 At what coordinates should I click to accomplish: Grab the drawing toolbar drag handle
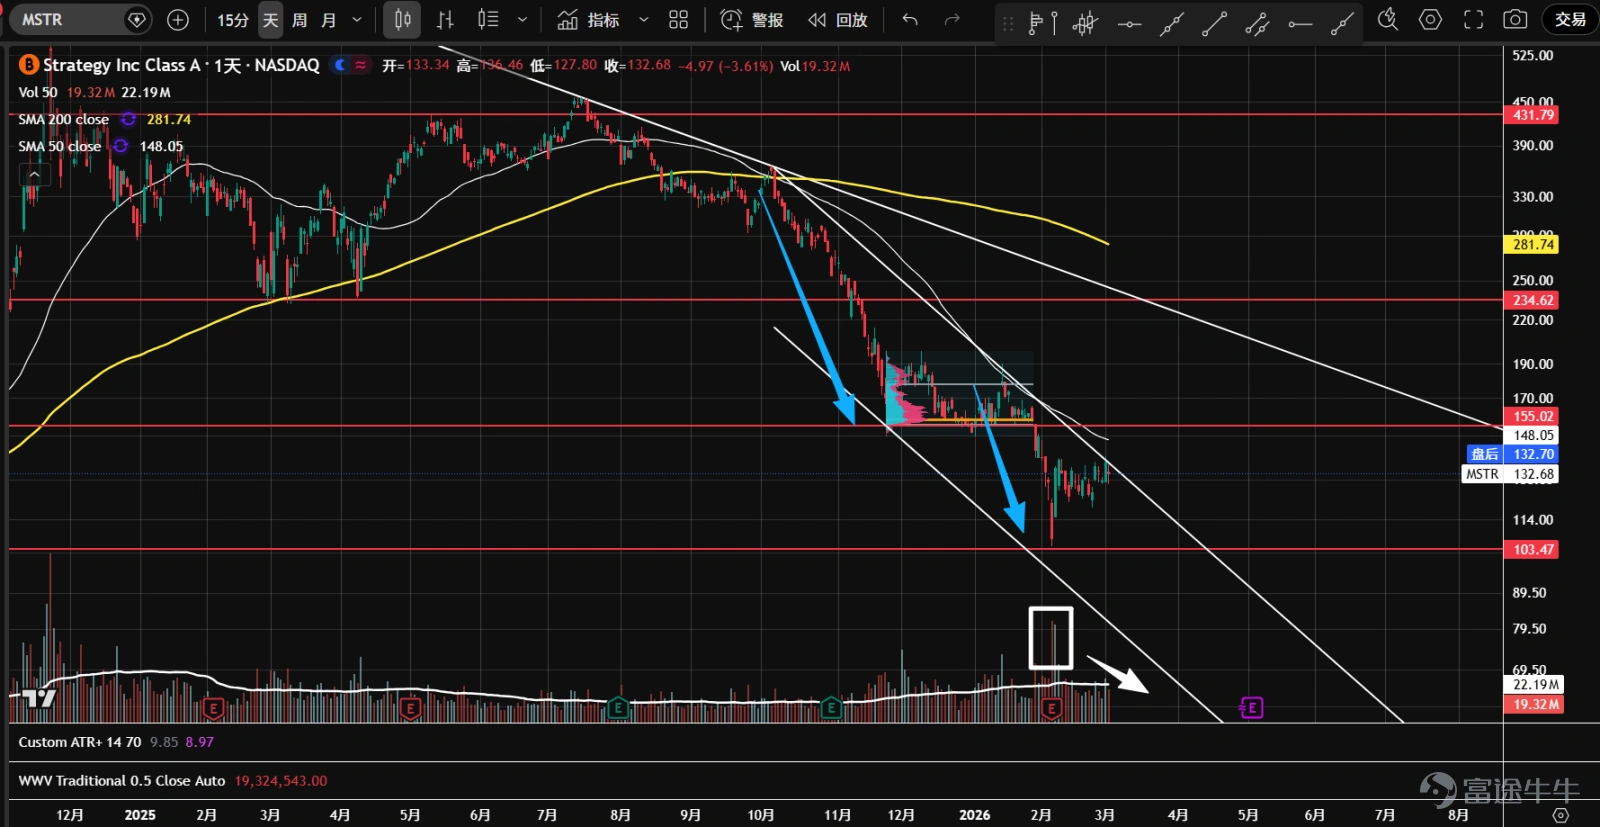[1008, 23]
